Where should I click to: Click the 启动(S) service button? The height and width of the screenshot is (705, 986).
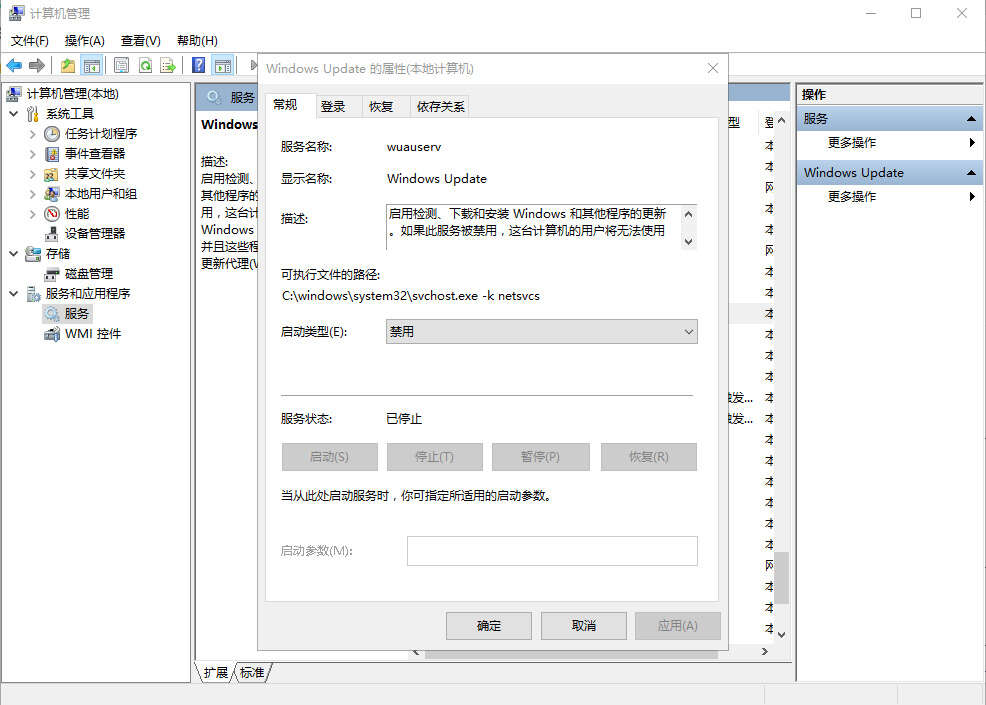point(330,457)
